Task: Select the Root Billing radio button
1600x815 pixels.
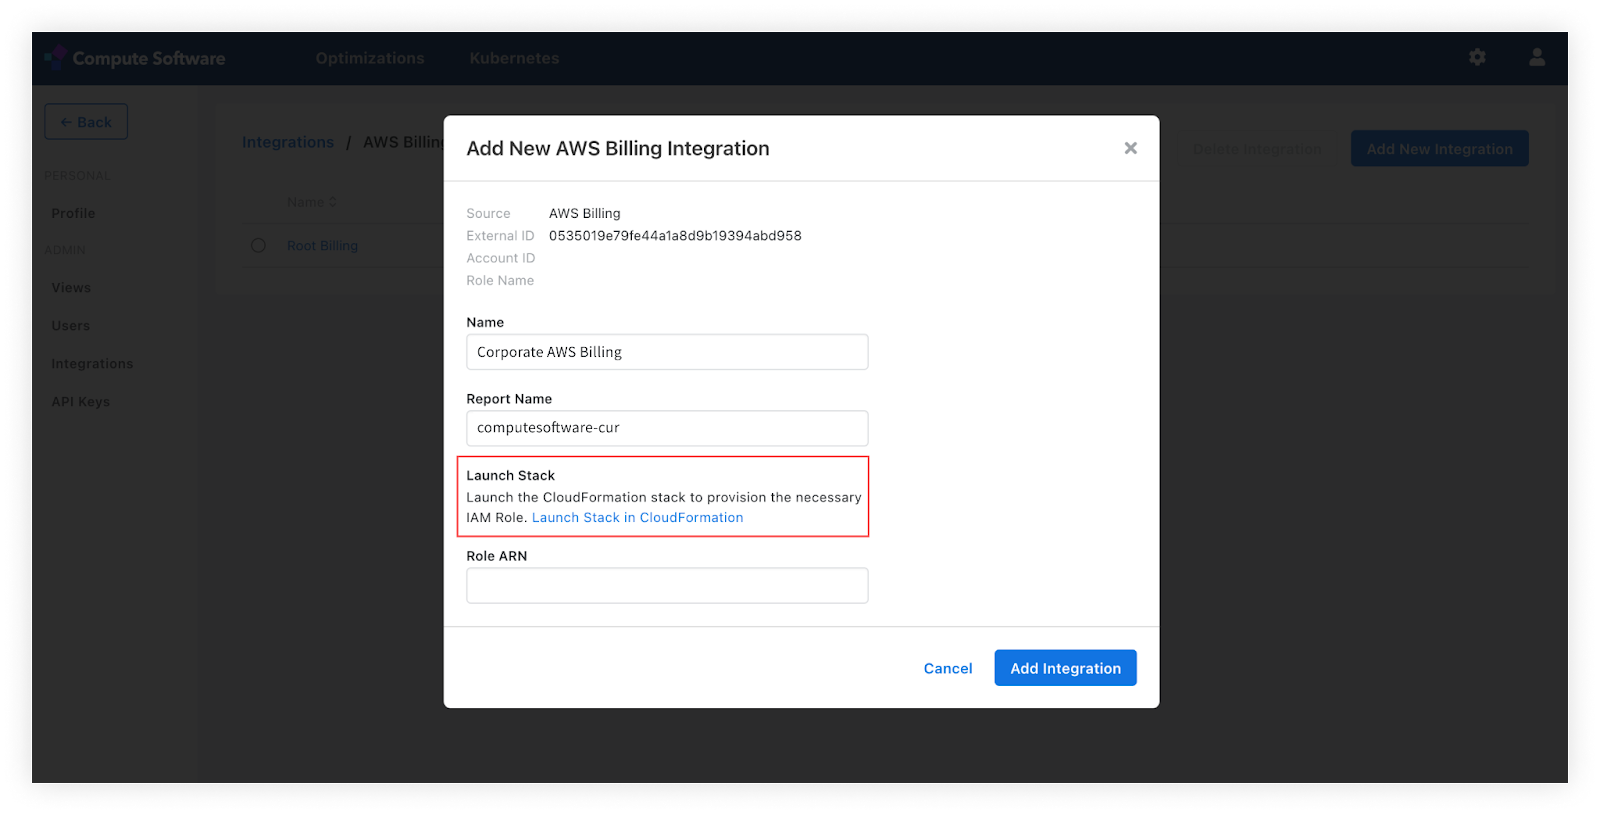Action: (259, 245)
